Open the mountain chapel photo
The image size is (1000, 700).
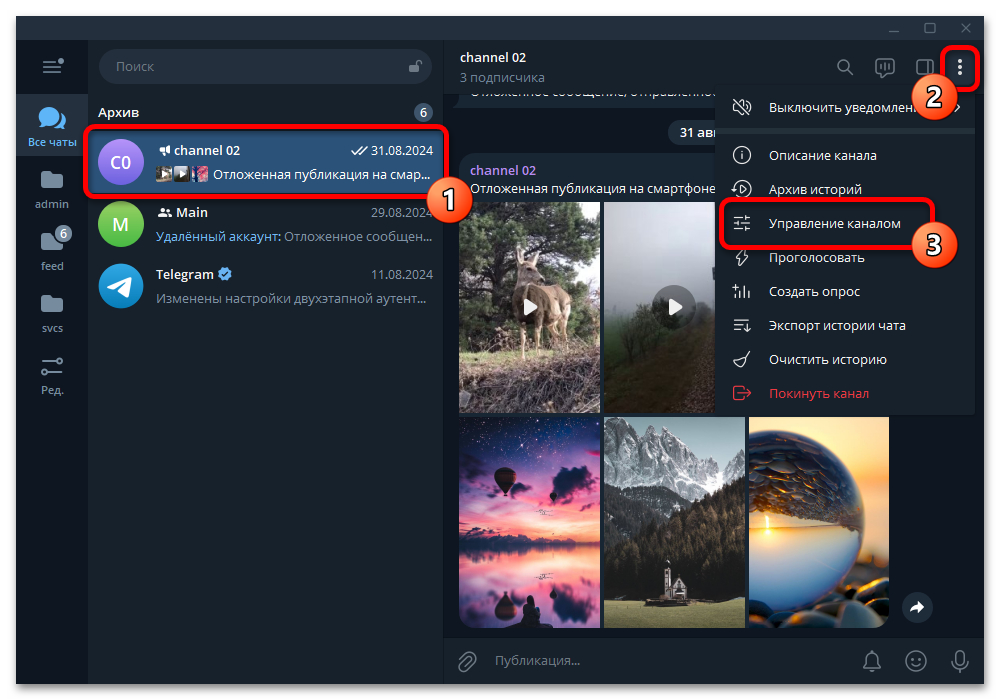coord(674,522)
